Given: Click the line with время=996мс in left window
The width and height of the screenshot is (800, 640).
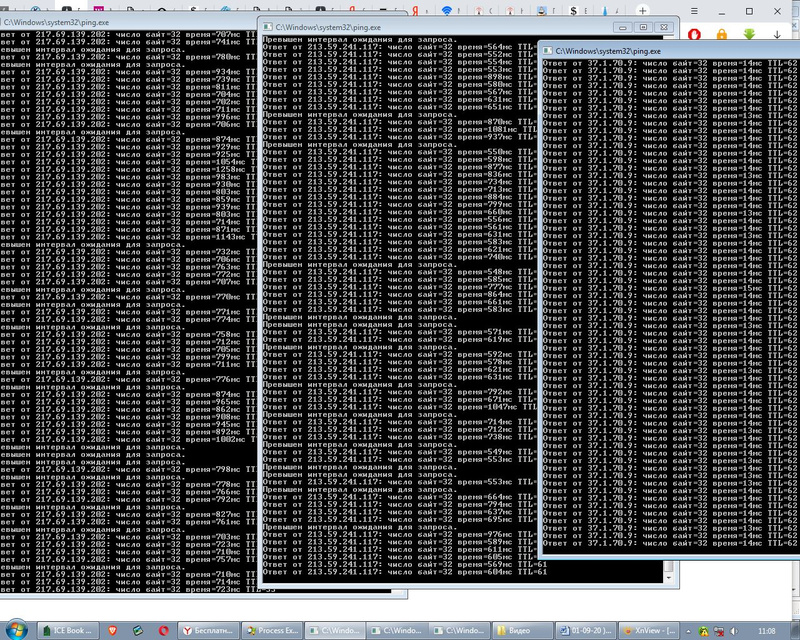Looking at the screenshot, I should point(127,117).
